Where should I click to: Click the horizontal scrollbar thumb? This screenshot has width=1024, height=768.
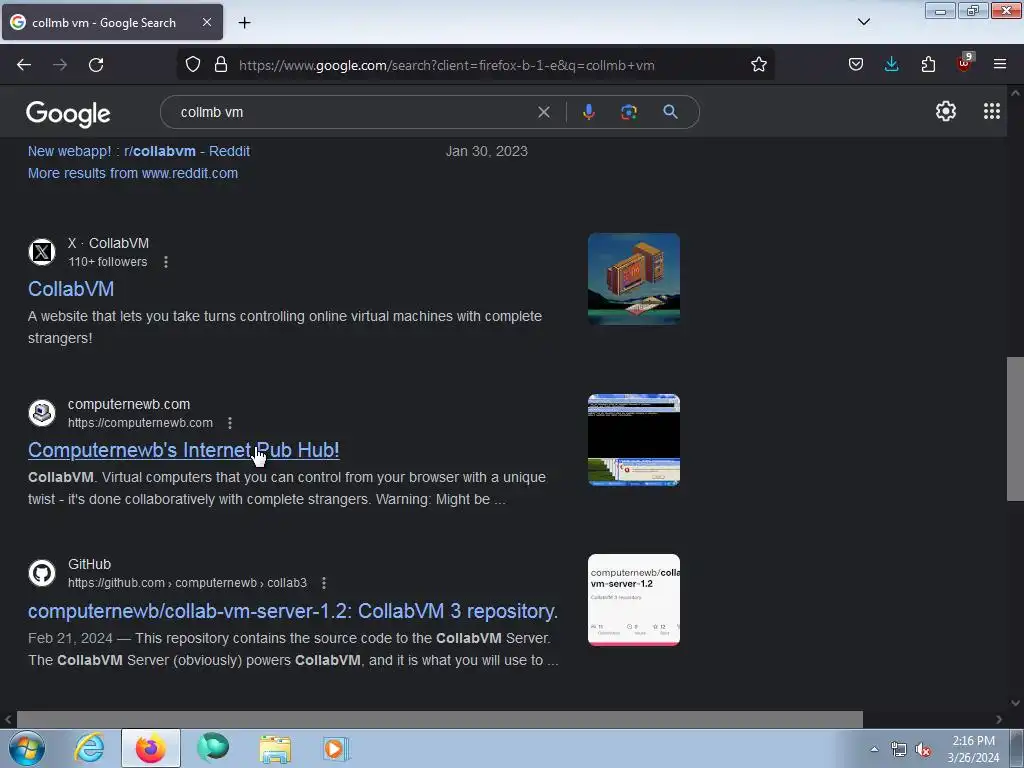[440, 719]
